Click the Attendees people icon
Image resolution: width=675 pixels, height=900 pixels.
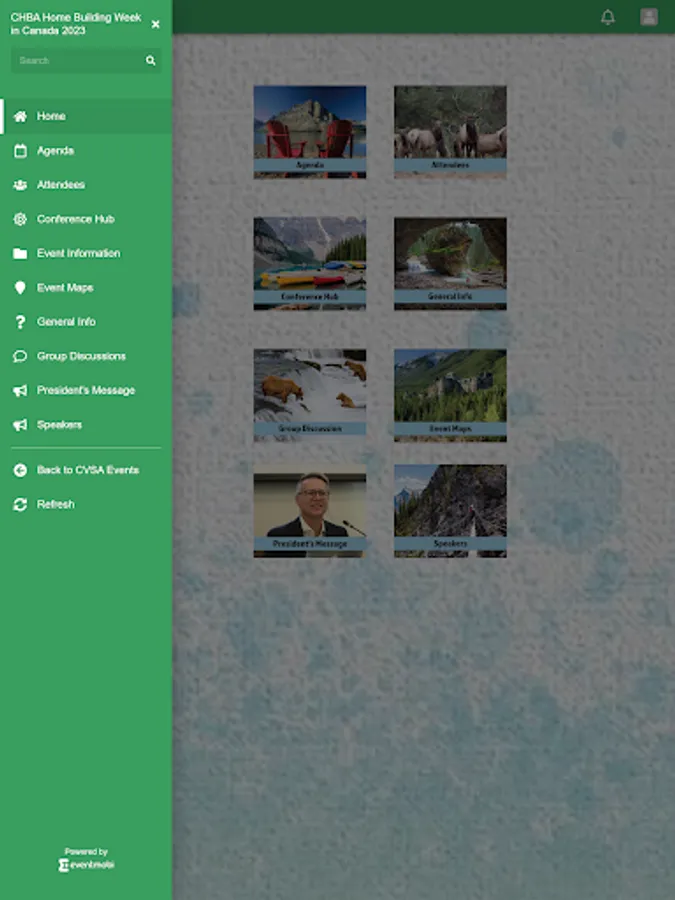click(20, 185)
